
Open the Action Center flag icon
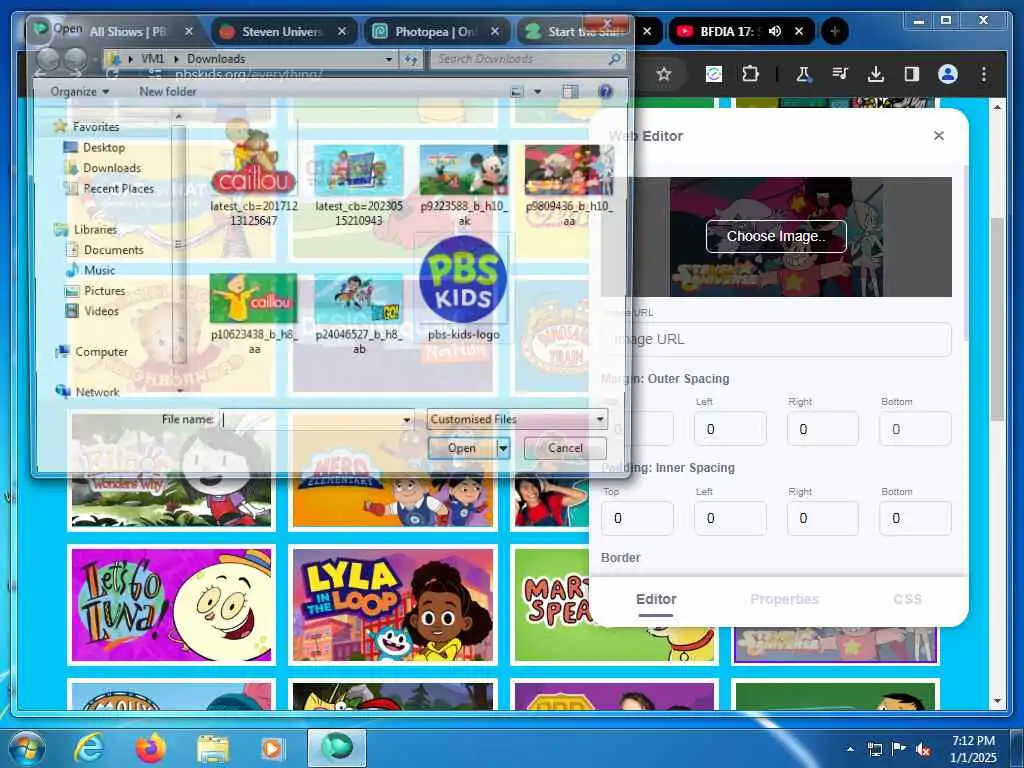point(899,749)
